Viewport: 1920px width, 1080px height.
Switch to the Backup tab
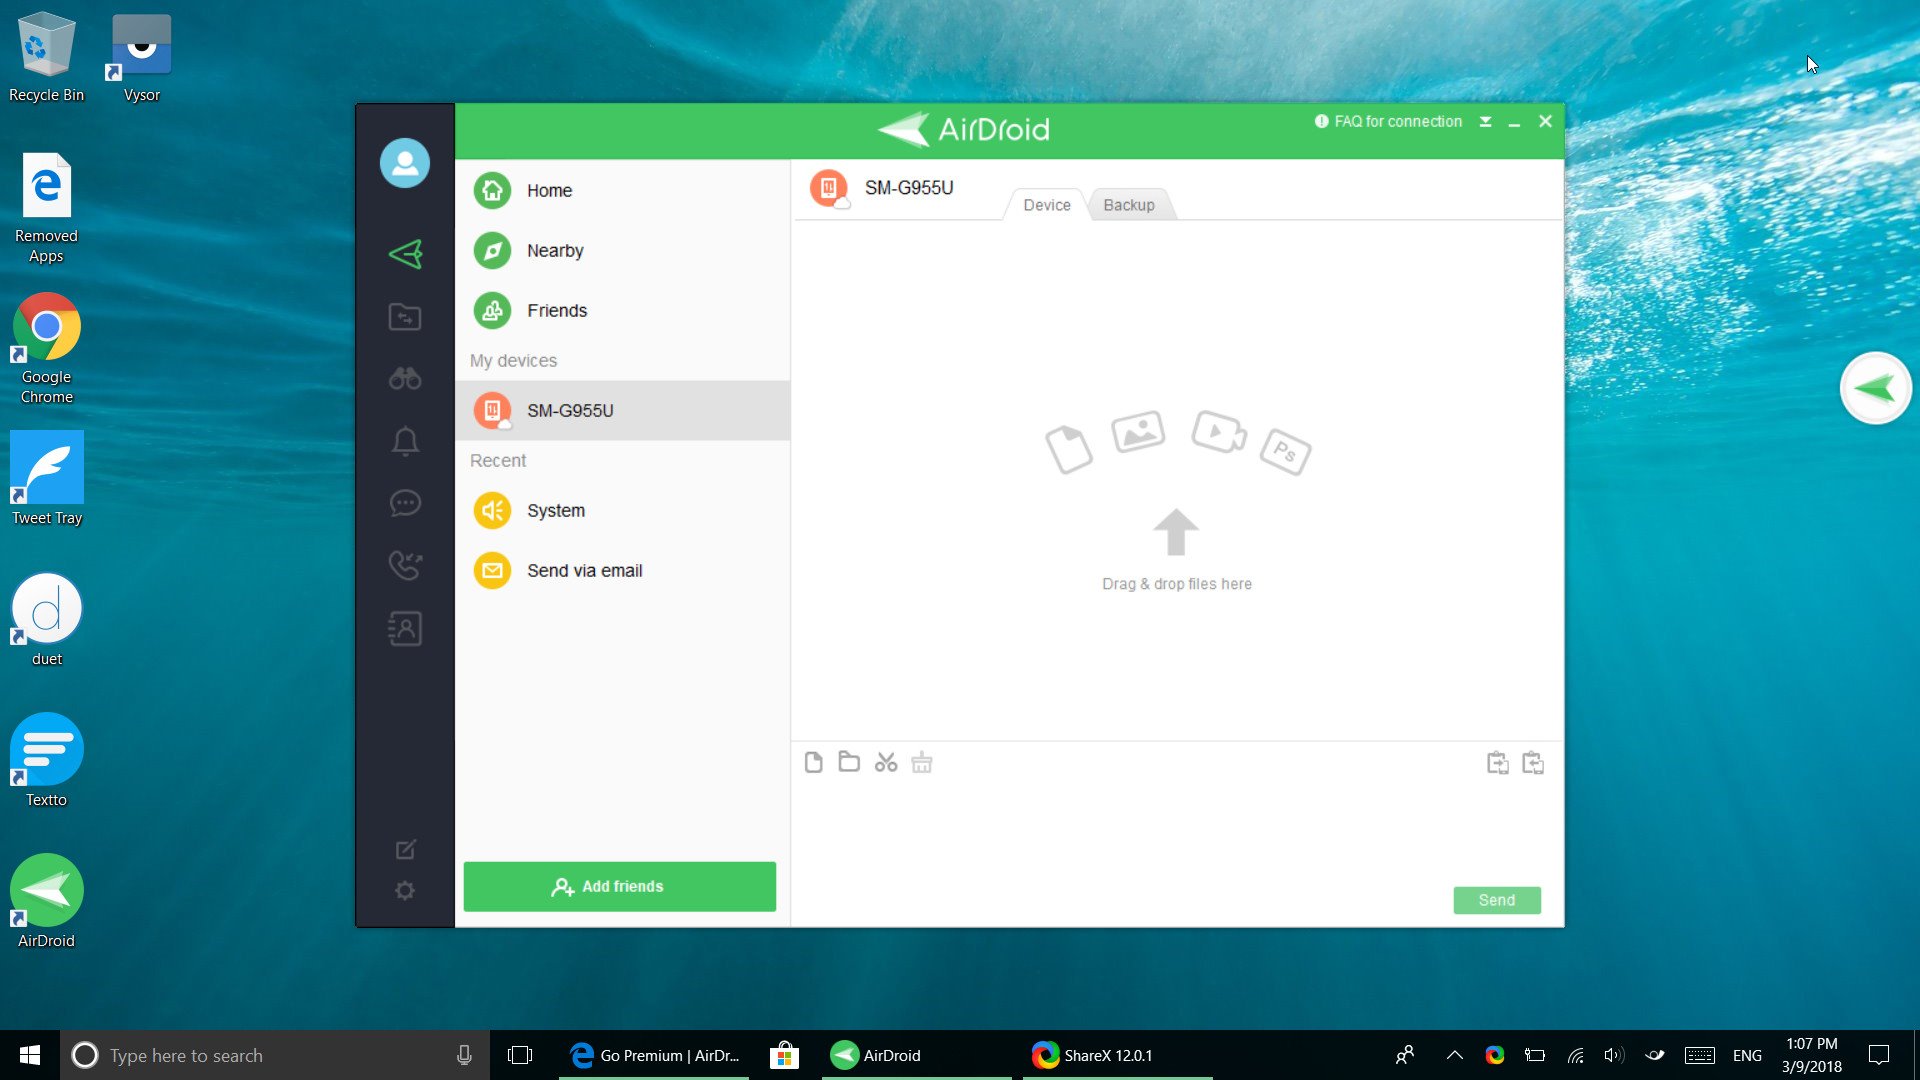point(1128,205)
